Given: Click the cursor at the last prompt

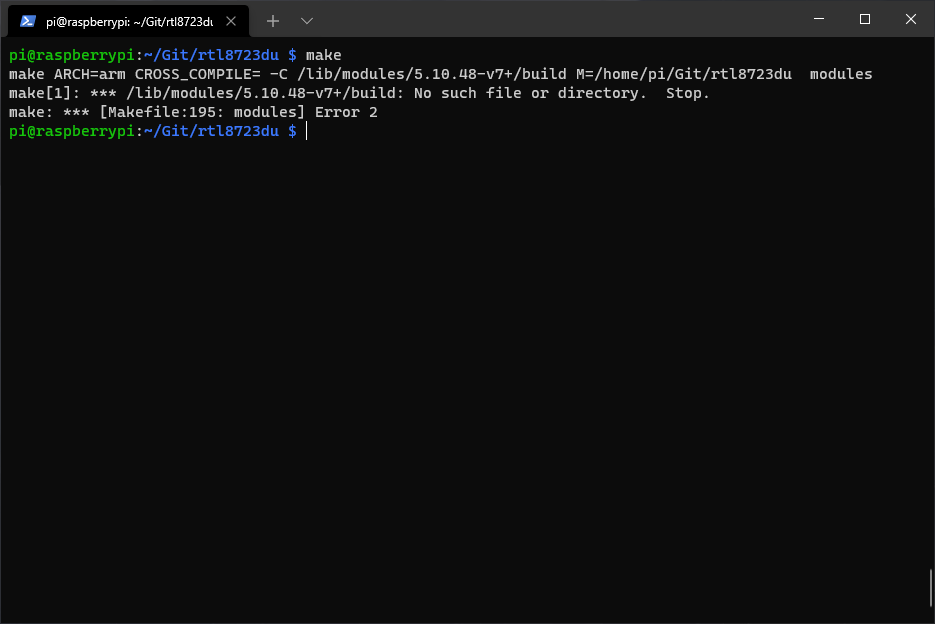Looking at the screenshot, I should pos(307,132).
